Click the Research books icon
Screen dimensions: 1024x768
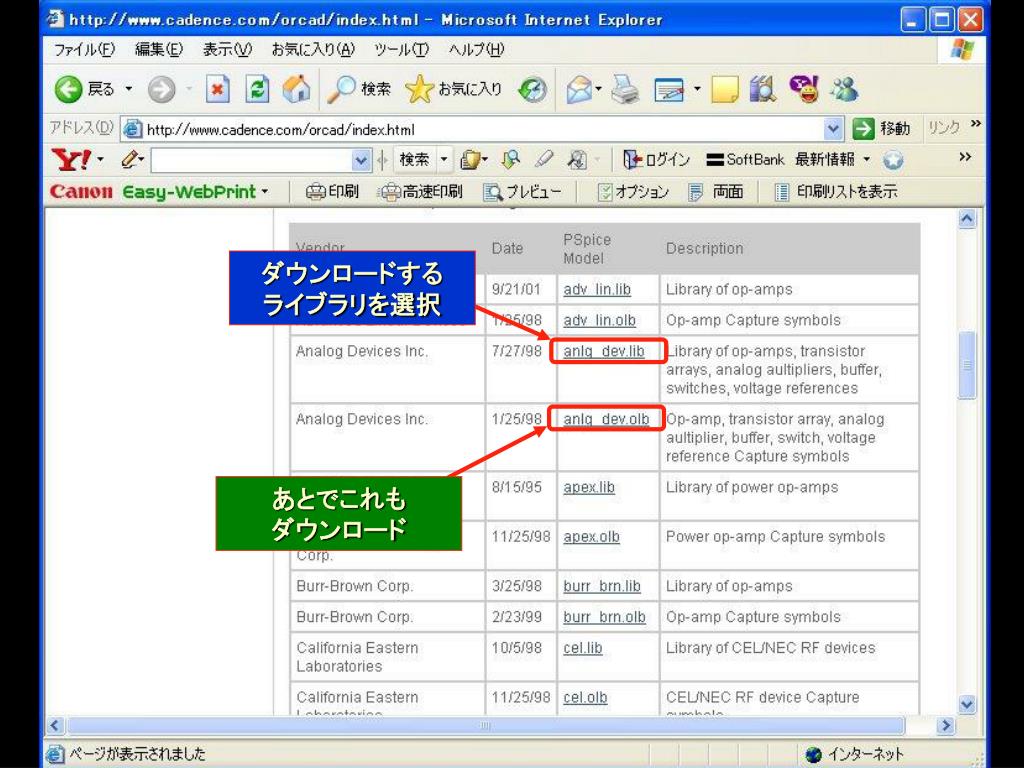point(763,89)
